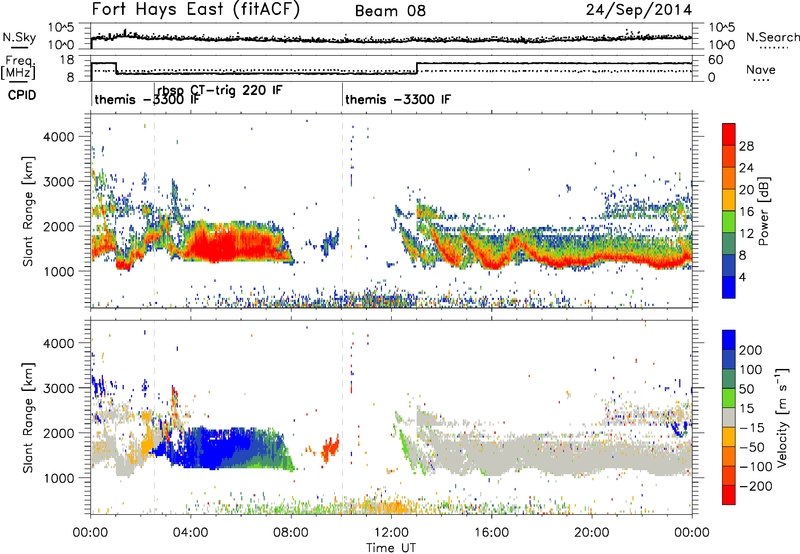Click the 'Time UT' axis title

(x=391, y=548)
